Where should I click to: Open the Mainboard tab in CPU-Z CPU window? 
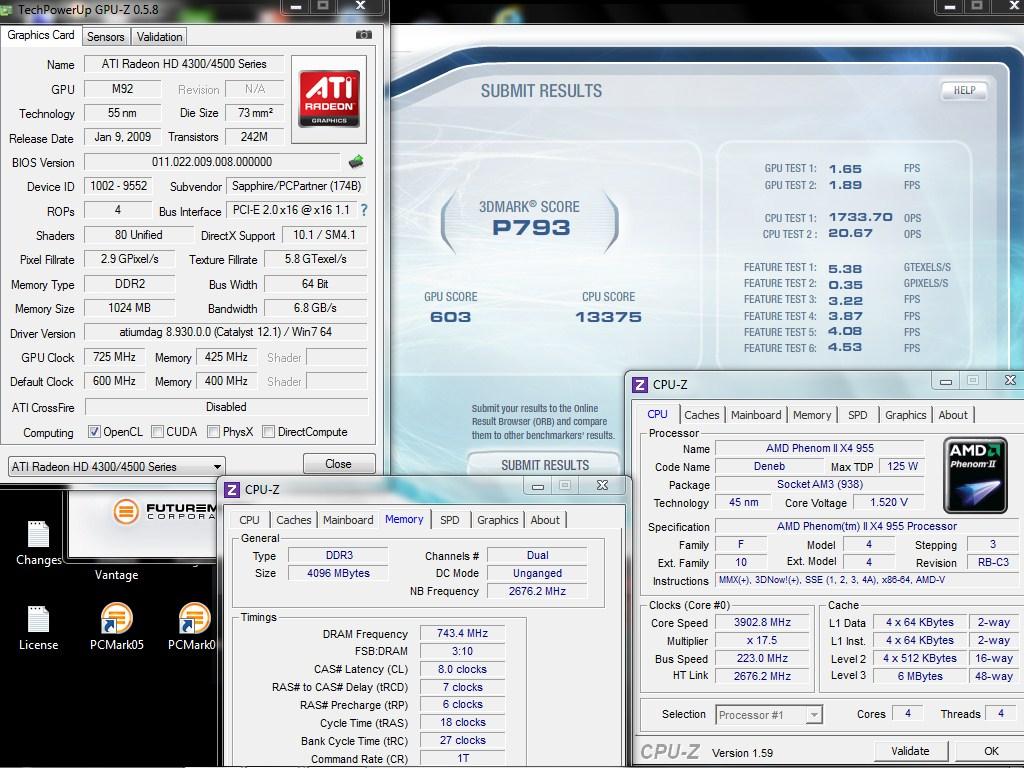[756, 415]
